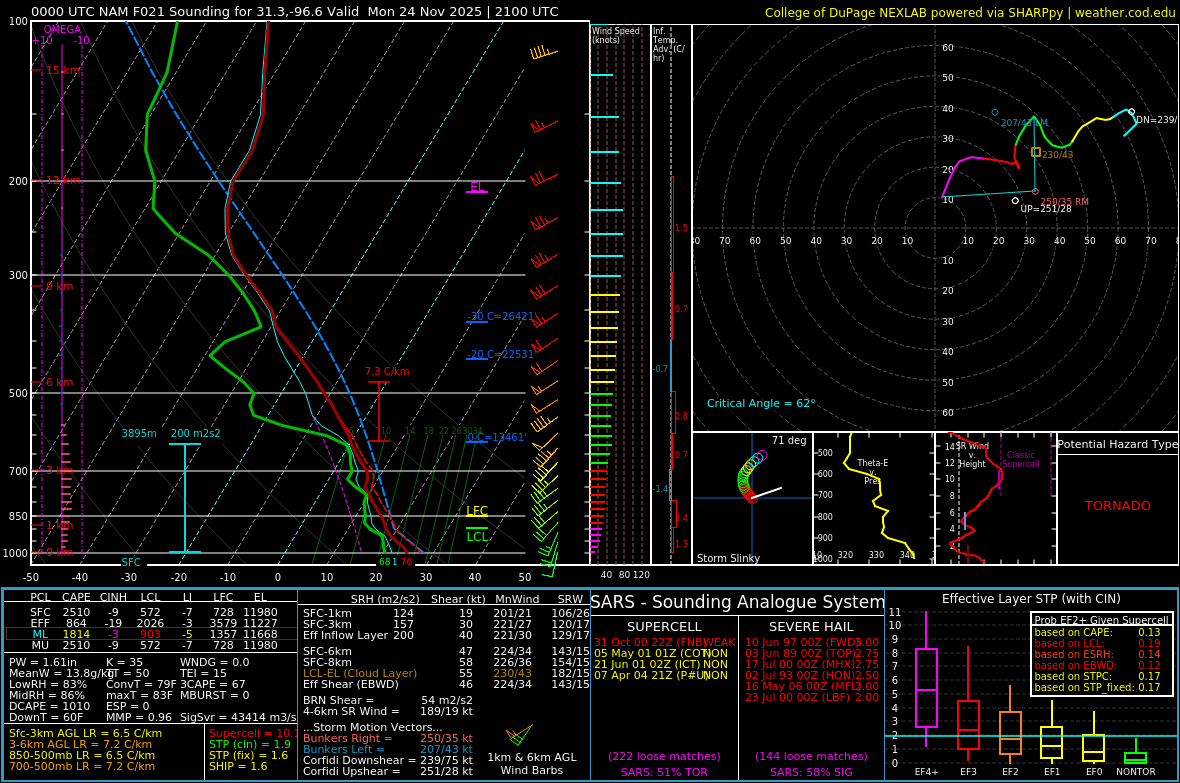Screen dimensions: 1180x783
Task: Select the sounding title with valid time
Action: (295, 11)
